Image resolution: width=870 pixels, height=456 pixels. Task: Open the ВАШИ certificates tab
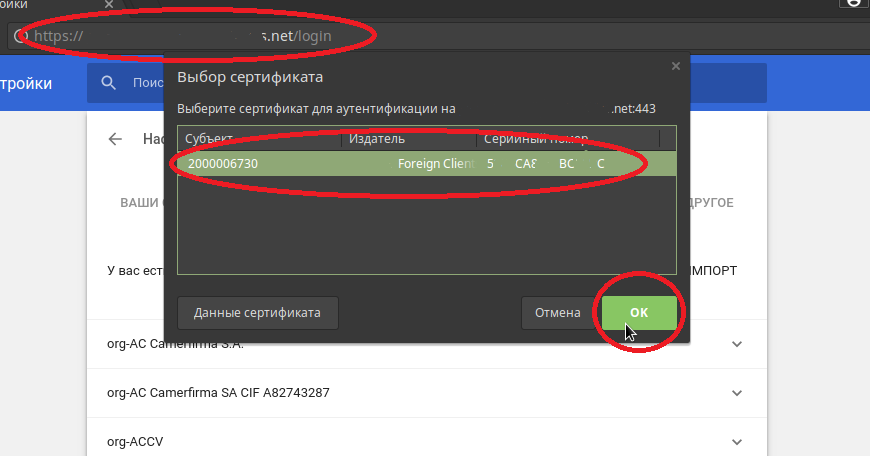pyautogui.click(x=140, y=203)
